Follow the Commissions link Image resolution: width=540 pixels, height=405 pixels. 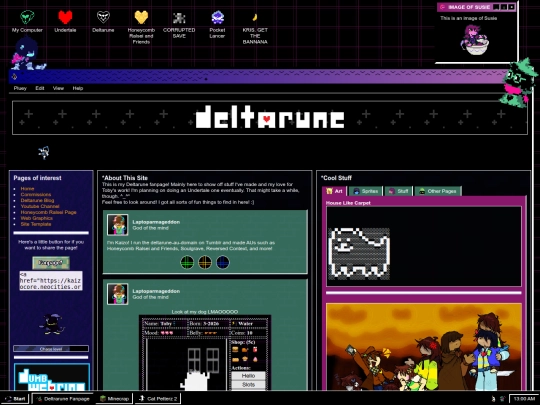pyautogui.click(x=36, y=194)
